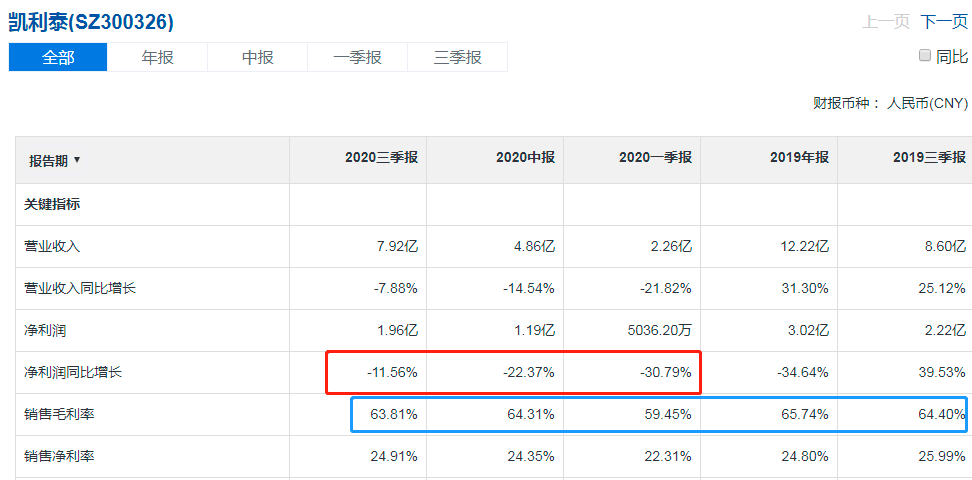Click the 上一页 link
Image resolution: width=972 pixels, height=480 pixels.
(x=886, y=22)
